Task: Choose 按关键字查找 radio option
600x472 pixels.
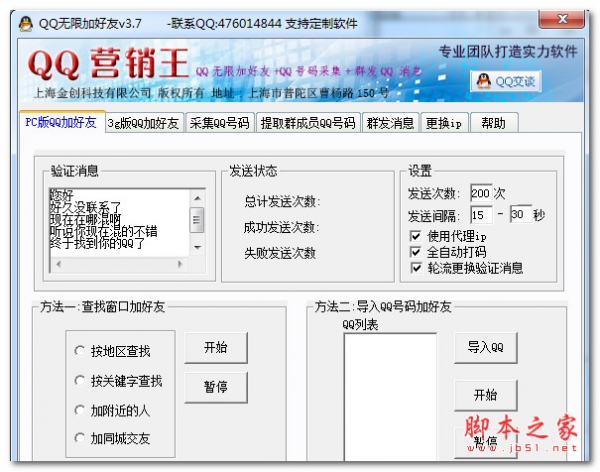Action: tap(79, 381)
